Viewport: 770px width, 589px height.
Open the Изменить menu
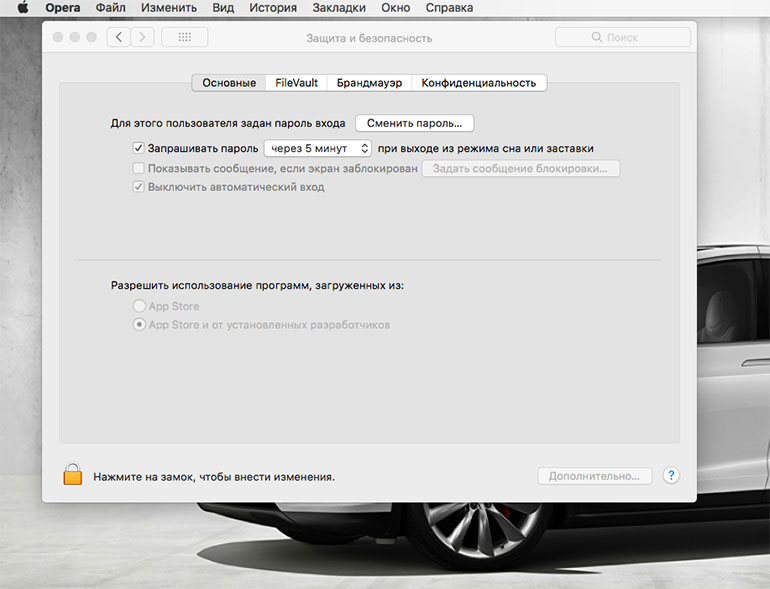(x=169, y=8)
